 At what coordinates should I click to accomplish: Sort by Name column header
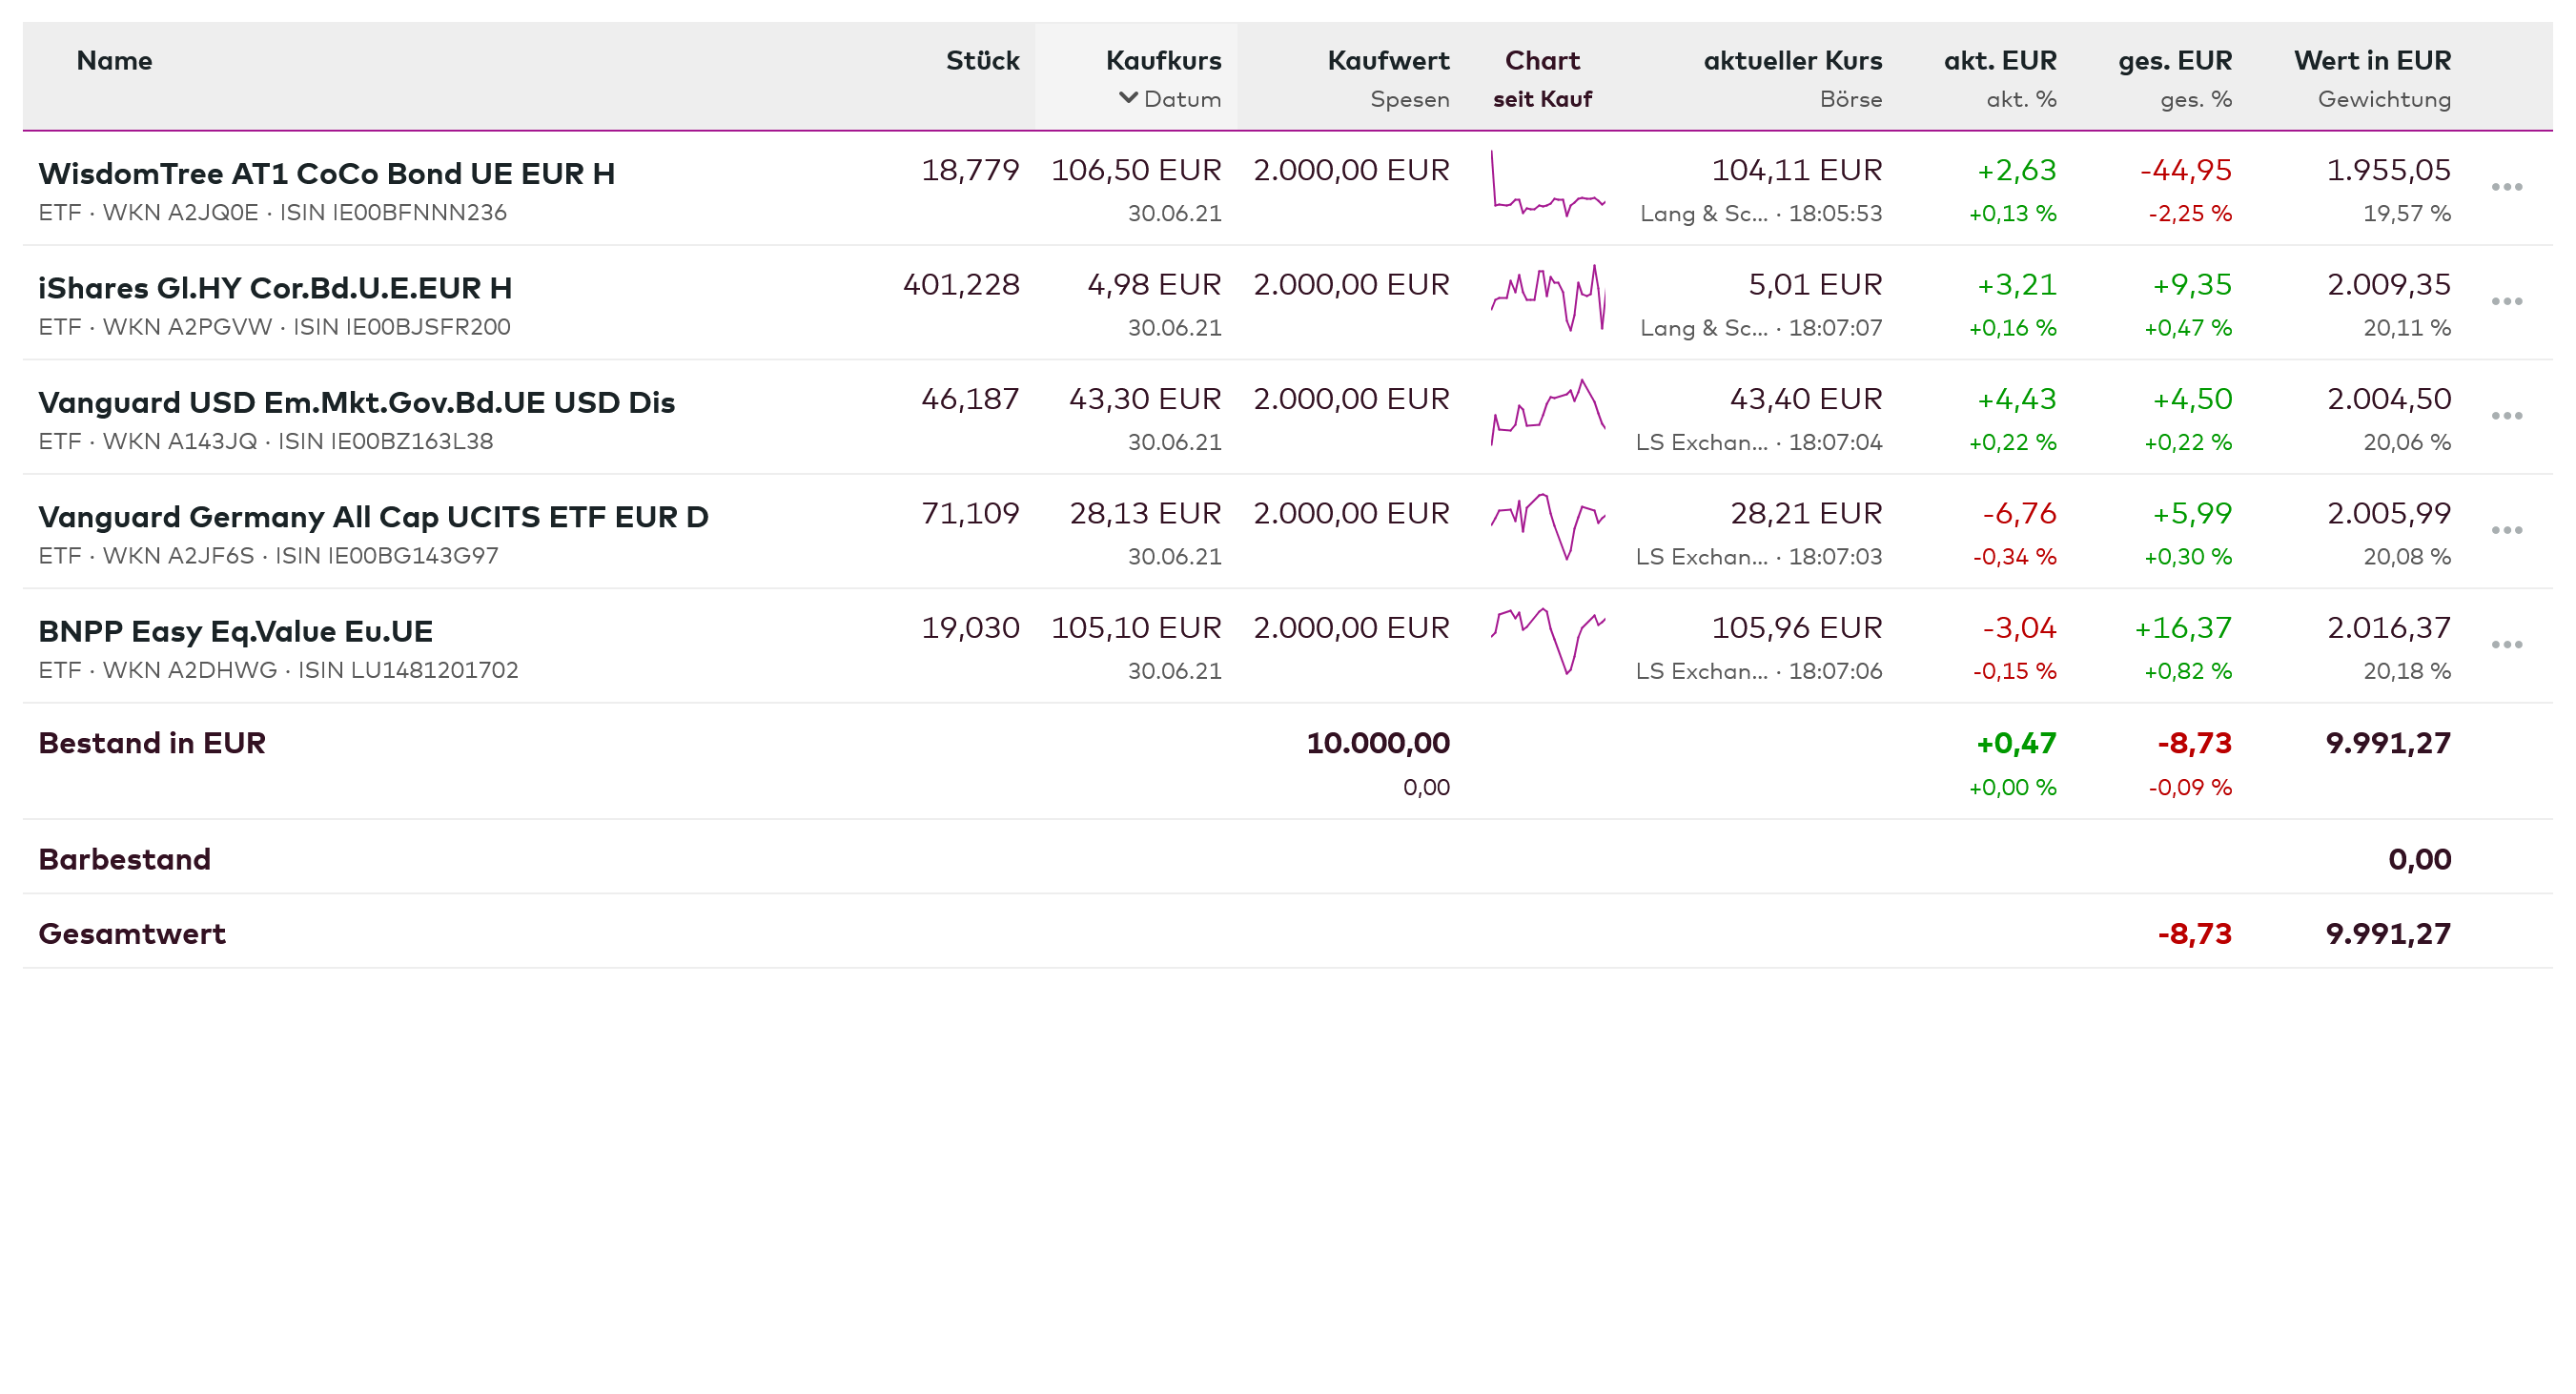(x=114, y=60)
